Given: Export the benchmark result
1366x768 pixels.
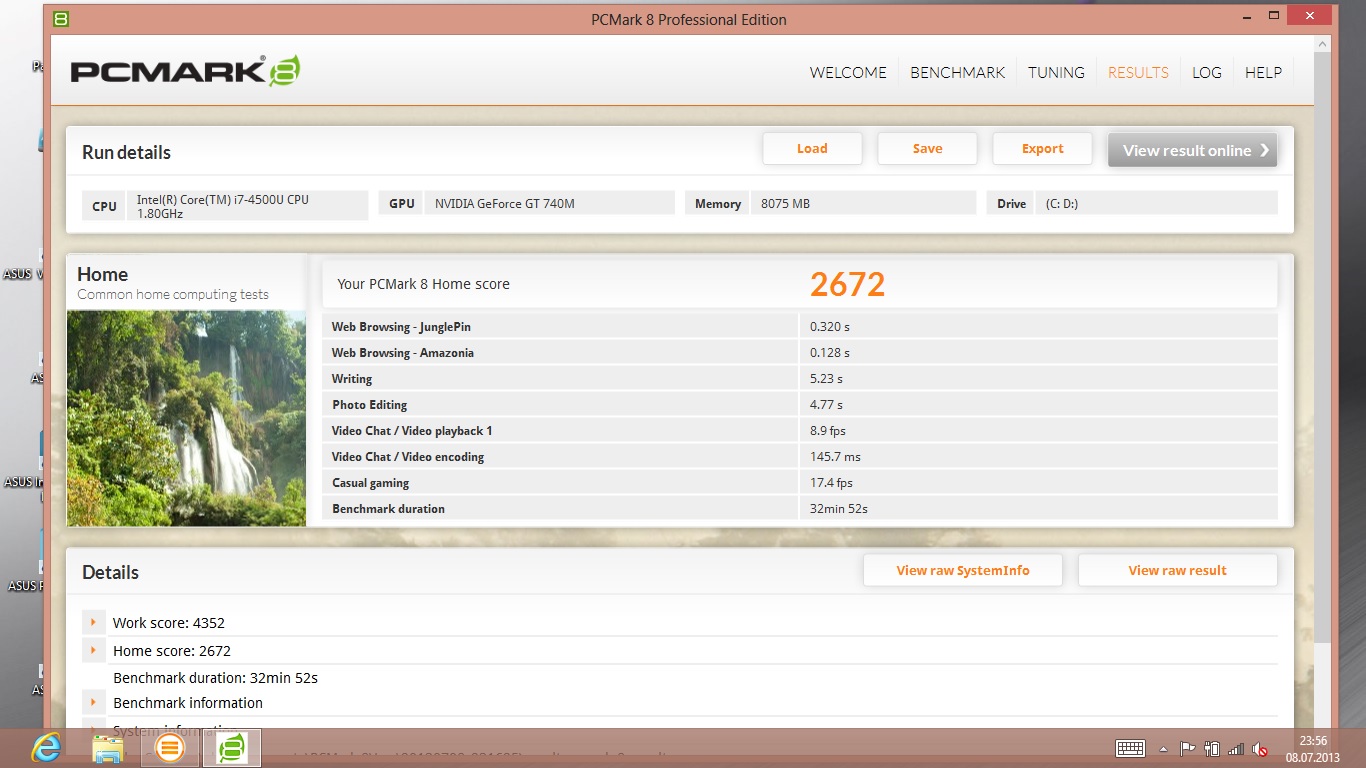Looking at the screenshot, I should click(x=1042, y=148).
